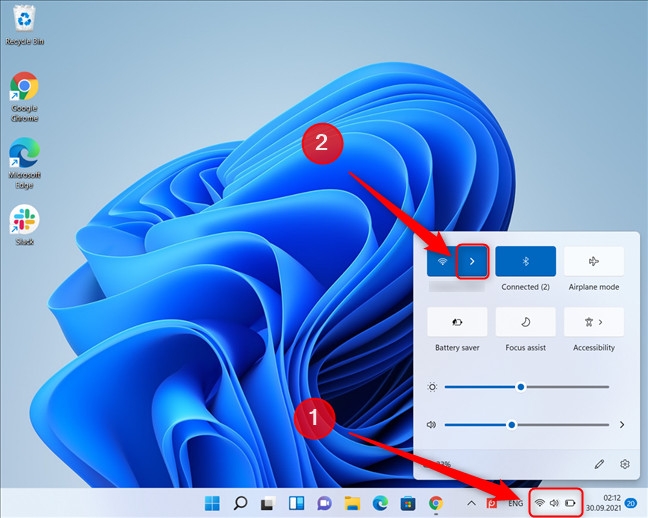Open Settings via the gear icon
This screenshot has width=648, height=518.
pyautogui.click(x=624, y=464)
